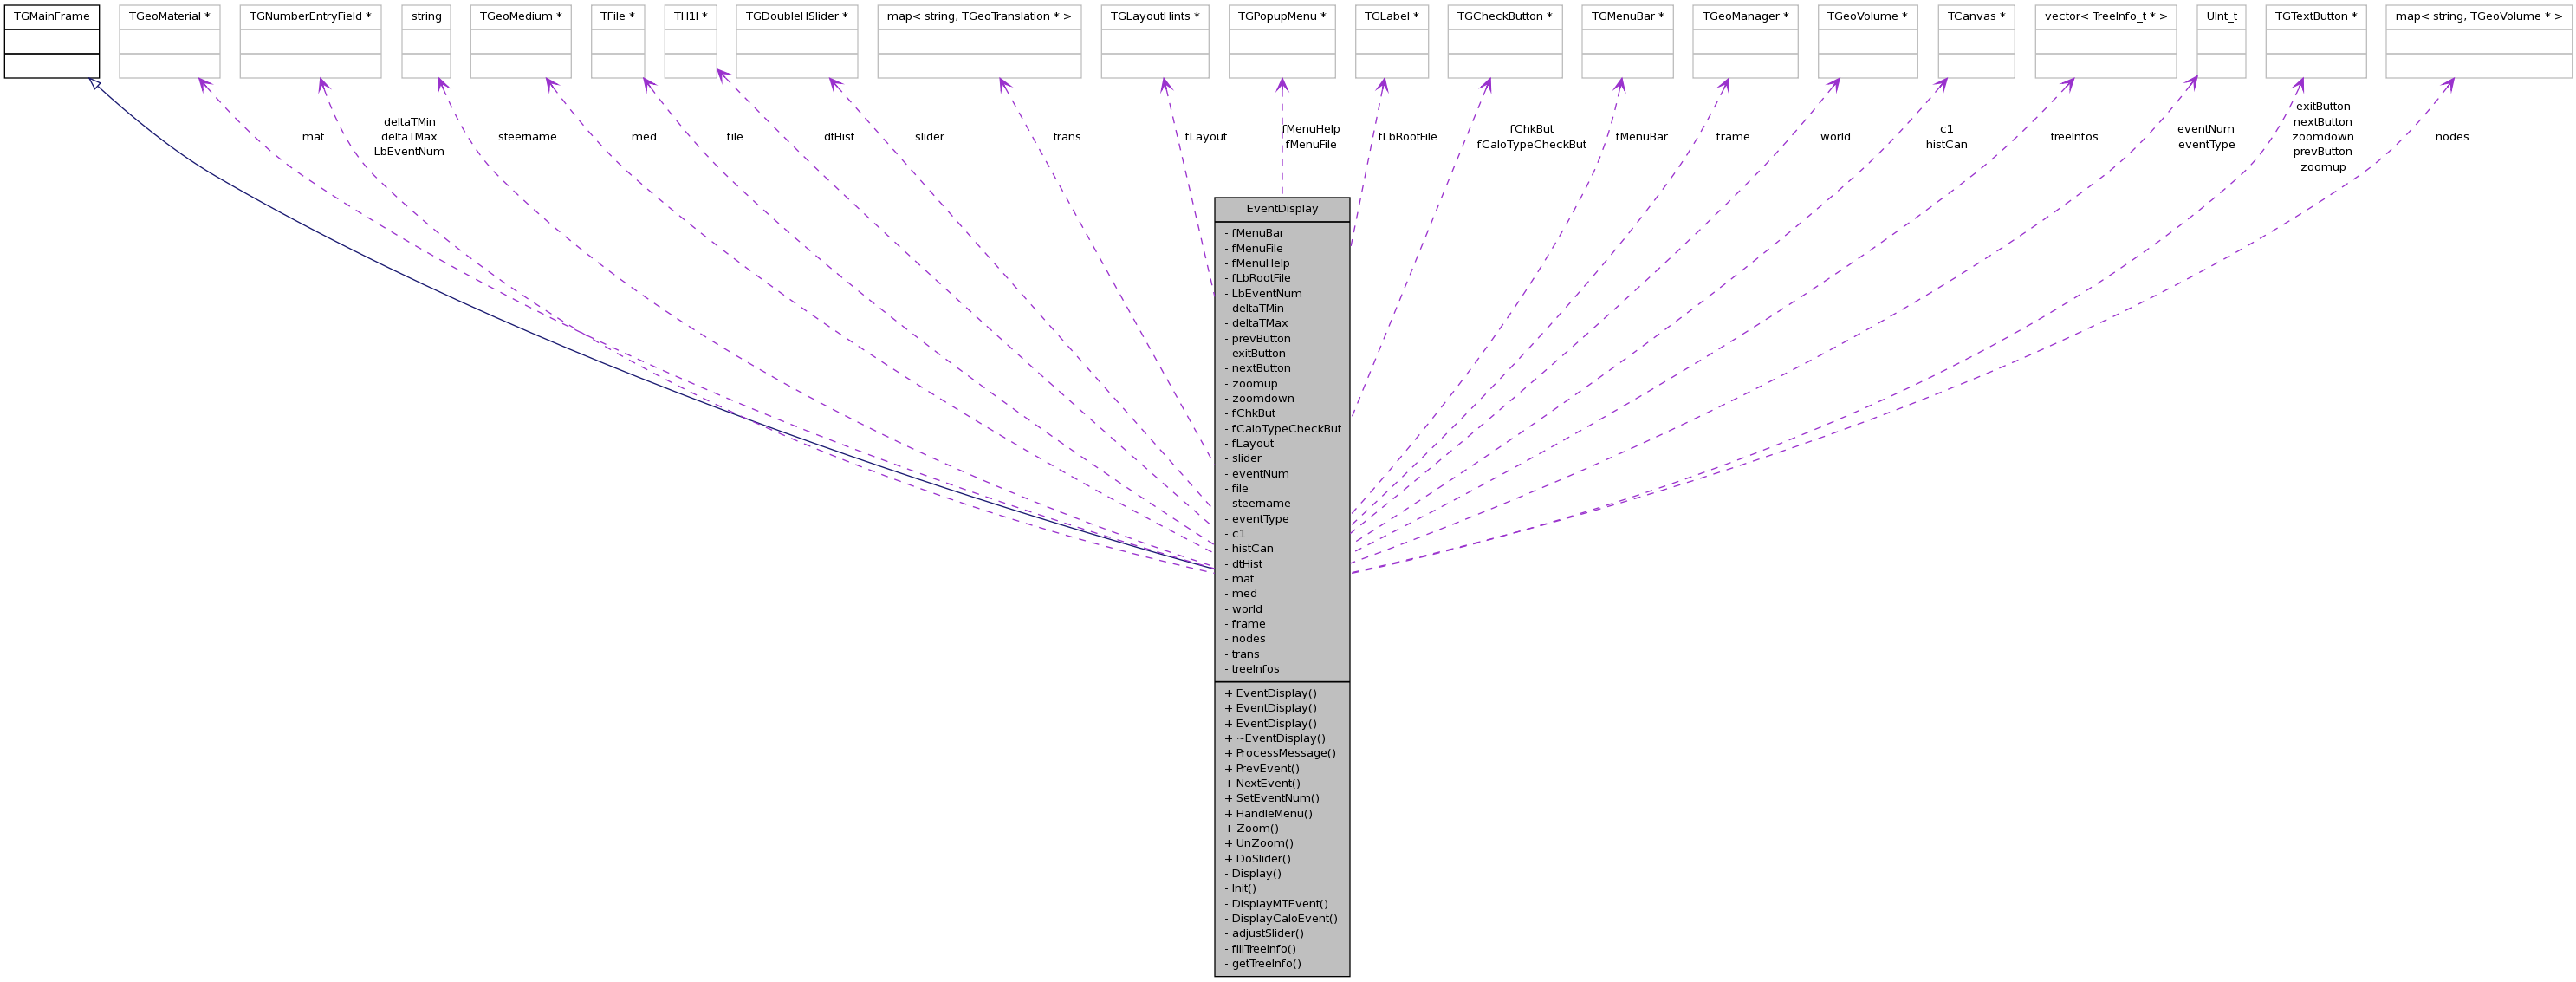2576x982 pixels.
Task: Select the map< string, TGeoVolume * > node
Action: (x=2479, y=41)
